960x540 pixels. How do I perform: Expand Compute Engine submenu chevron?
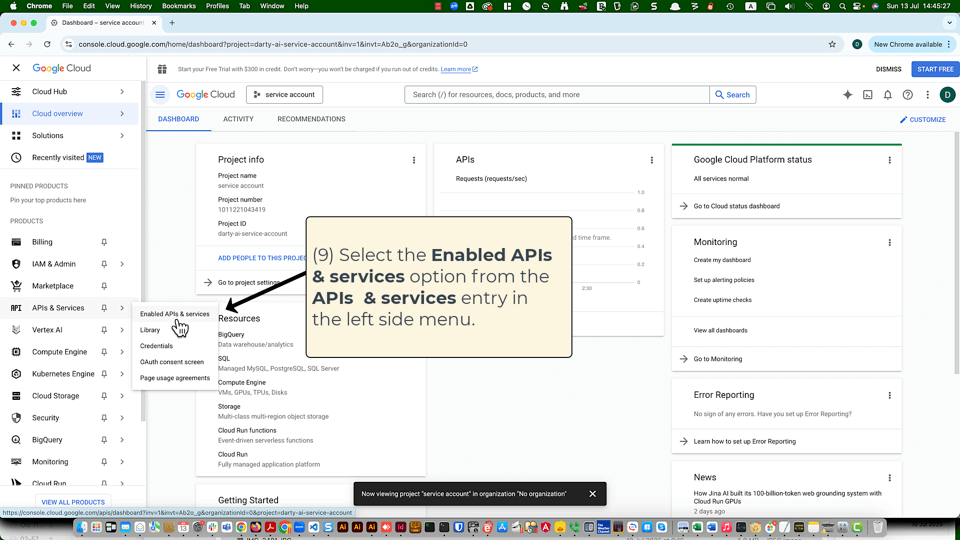122,353
